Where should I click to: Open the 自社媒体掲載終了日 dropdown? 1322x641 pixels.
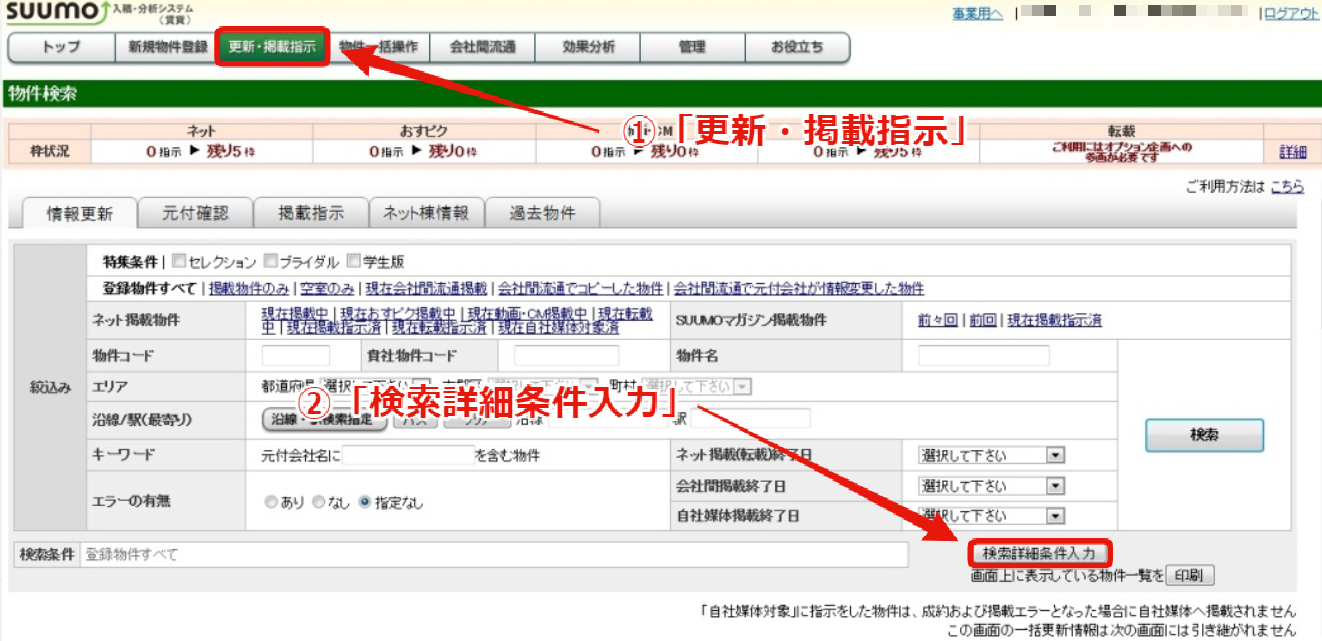[x=991, y=516]
